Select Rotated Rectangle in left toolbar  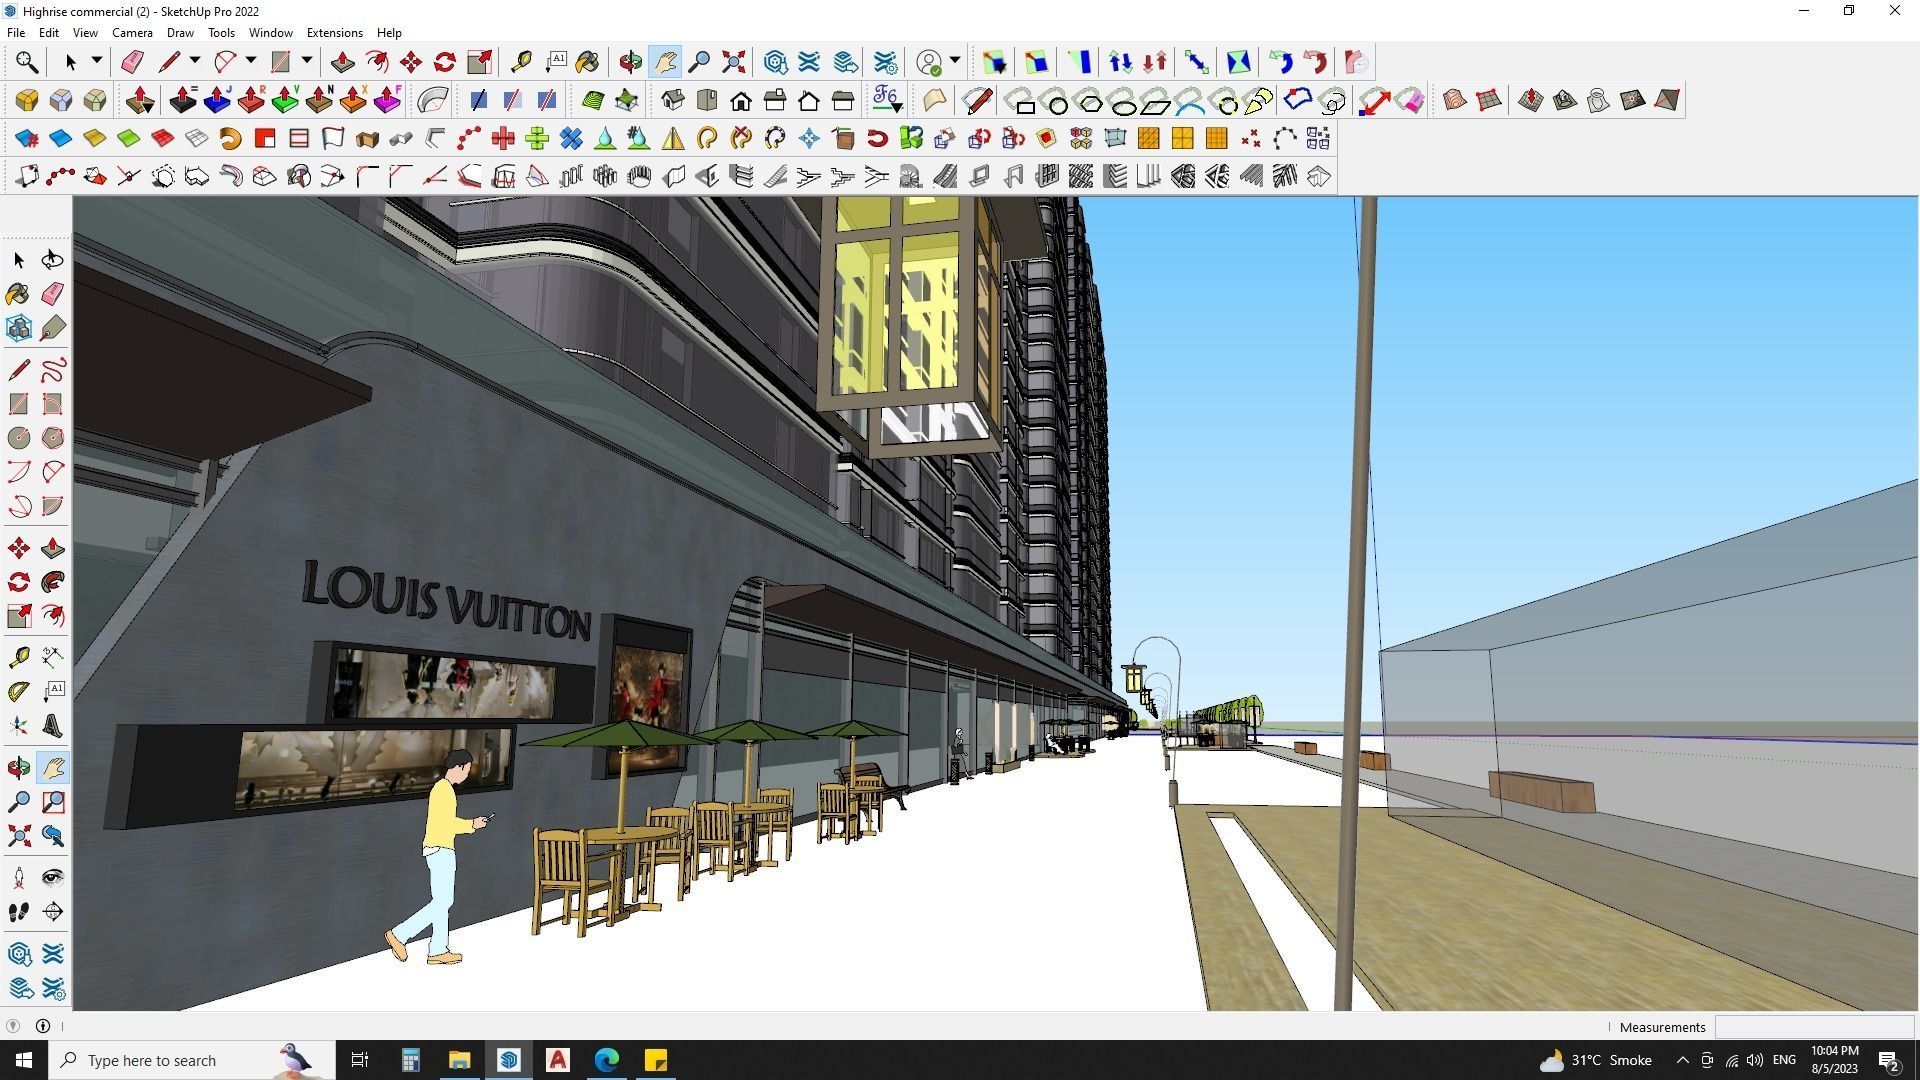pyautogui.click(x=52, y=404)
